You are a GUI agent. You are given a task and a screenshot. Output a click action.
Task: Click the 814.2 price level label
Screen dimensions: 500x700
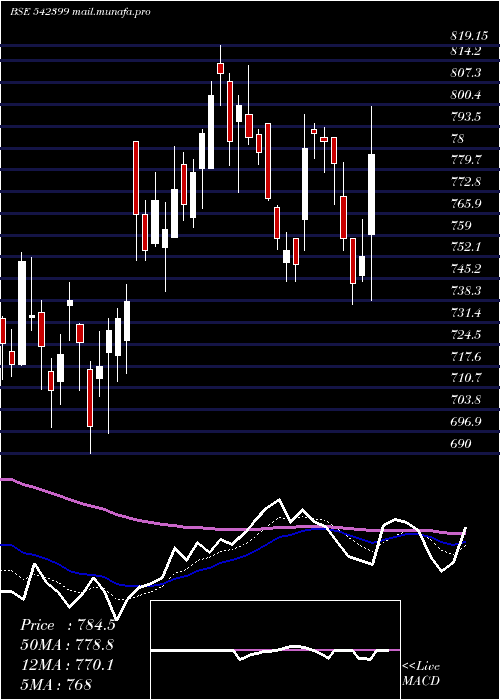pos(466,51)
